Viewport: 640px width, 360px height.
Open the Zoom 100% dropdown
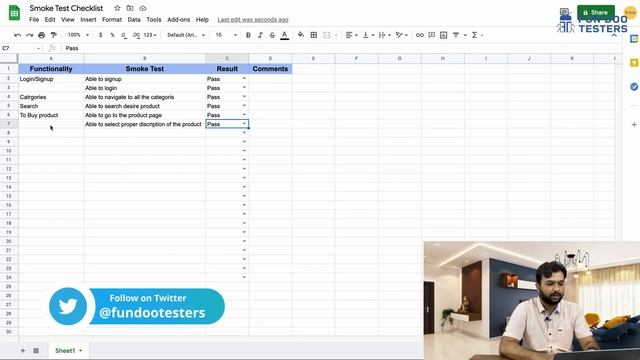pyautogui.click(x=78, y=35)
